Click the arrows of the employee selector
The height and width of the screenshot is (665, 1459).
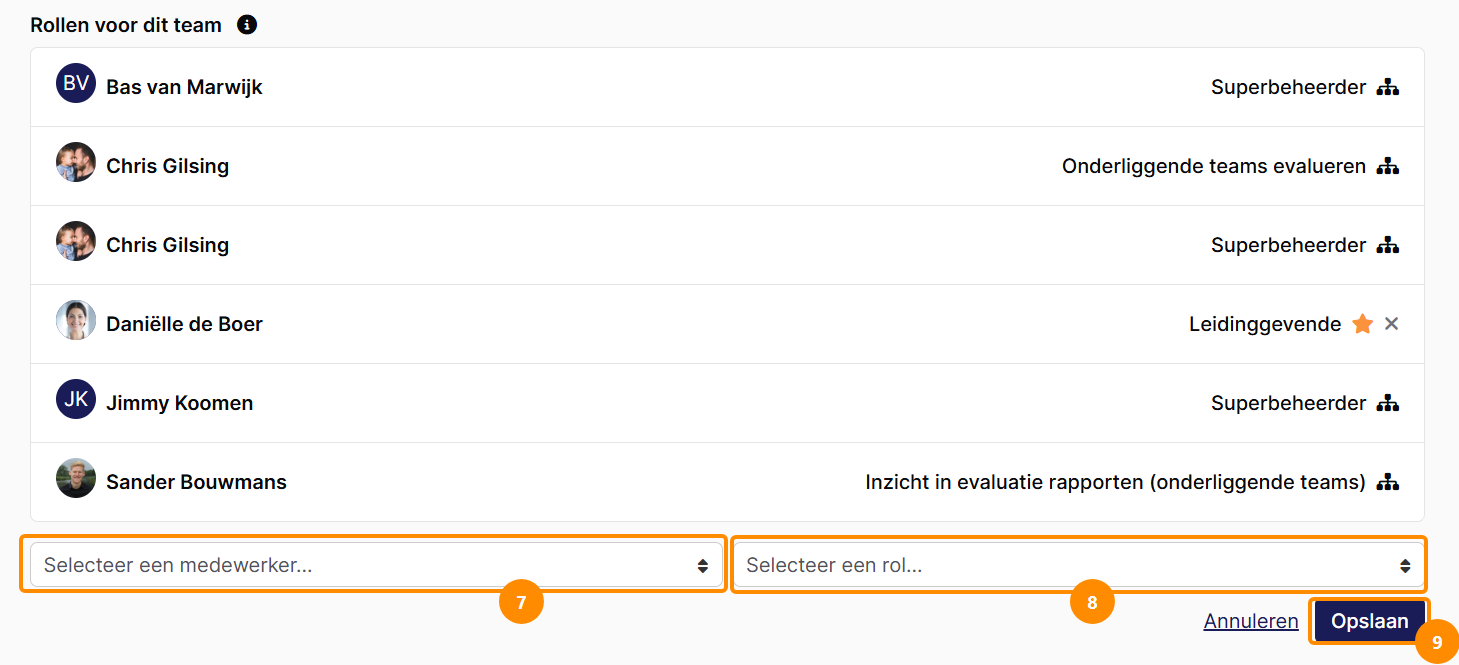tap(703, 566)
